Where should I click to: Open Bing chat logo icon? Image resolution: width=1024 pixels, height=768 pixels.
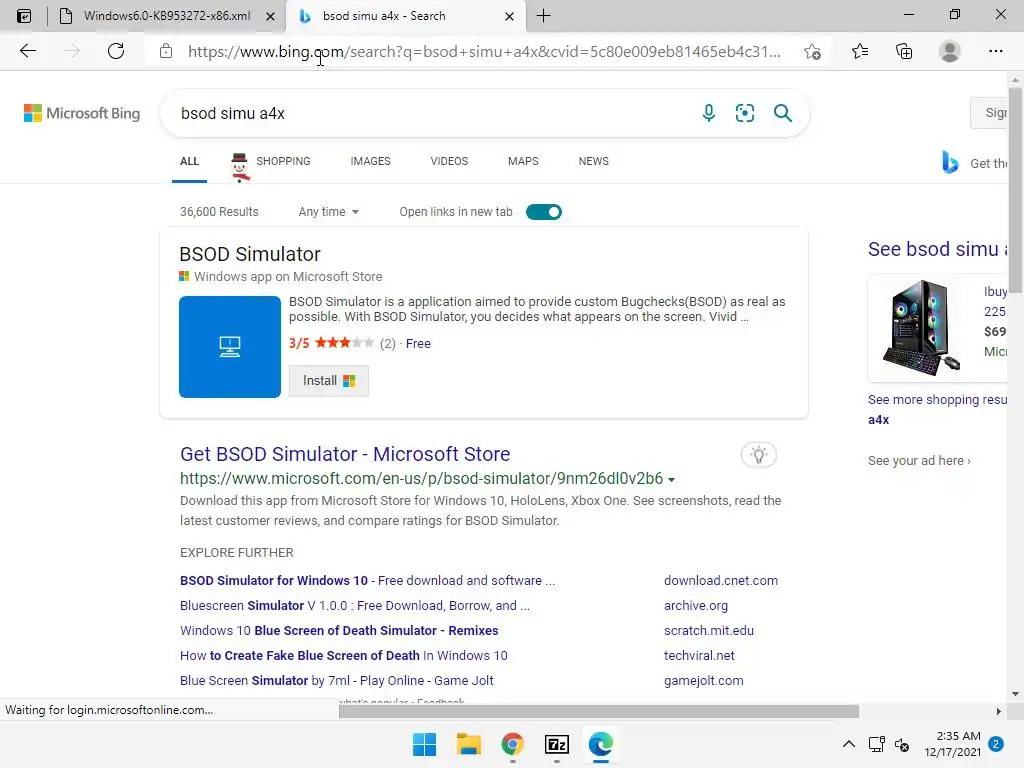click(x=950, y=162)
